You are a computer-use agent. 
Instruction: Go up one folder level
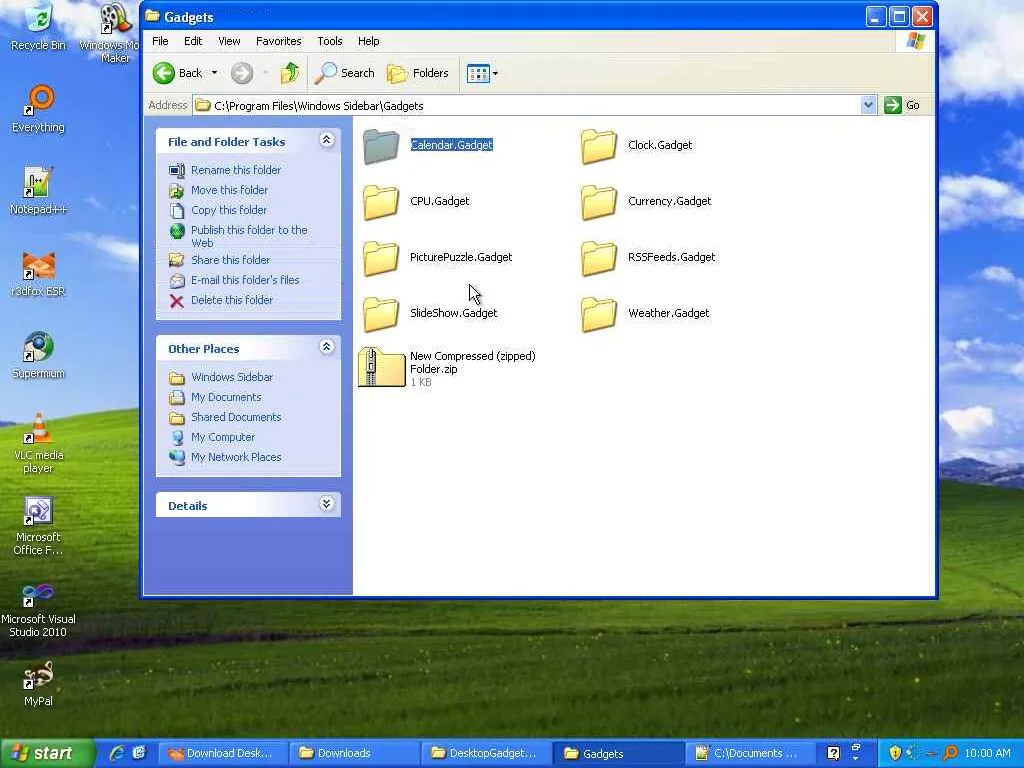tap(289, 73)
